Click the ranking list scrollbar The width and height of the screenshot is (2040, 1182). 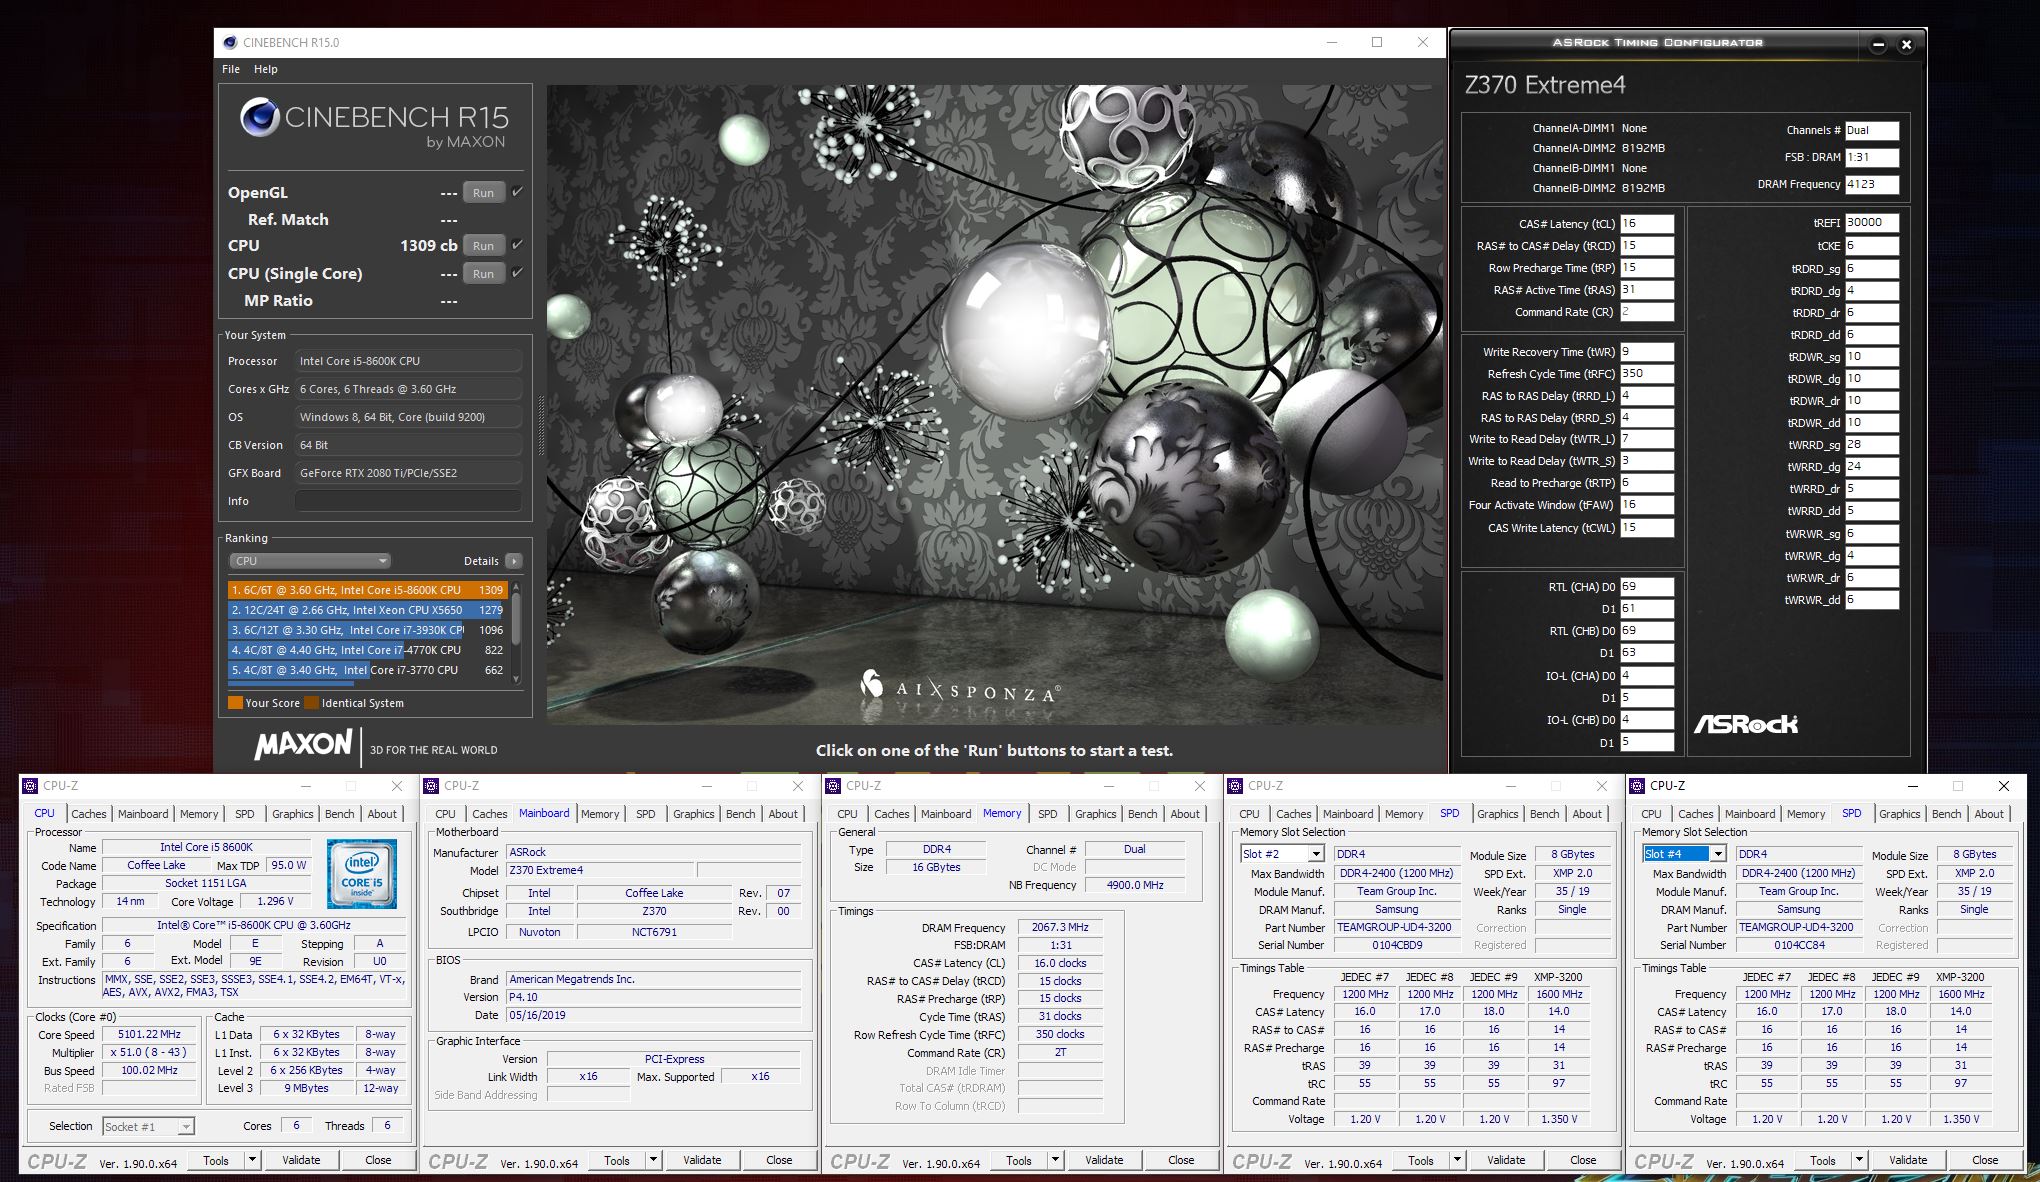point(516,632)
